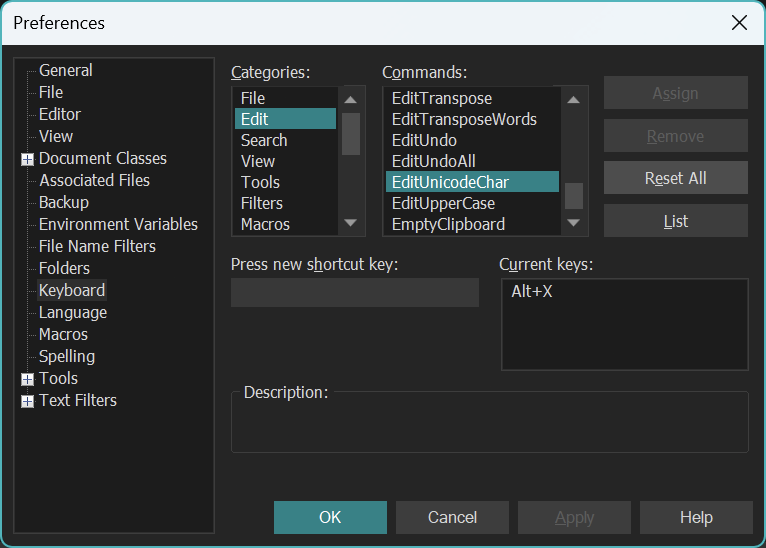The image size is (766, 548).
Task: Choose the Search category
Action: [264, 141]
